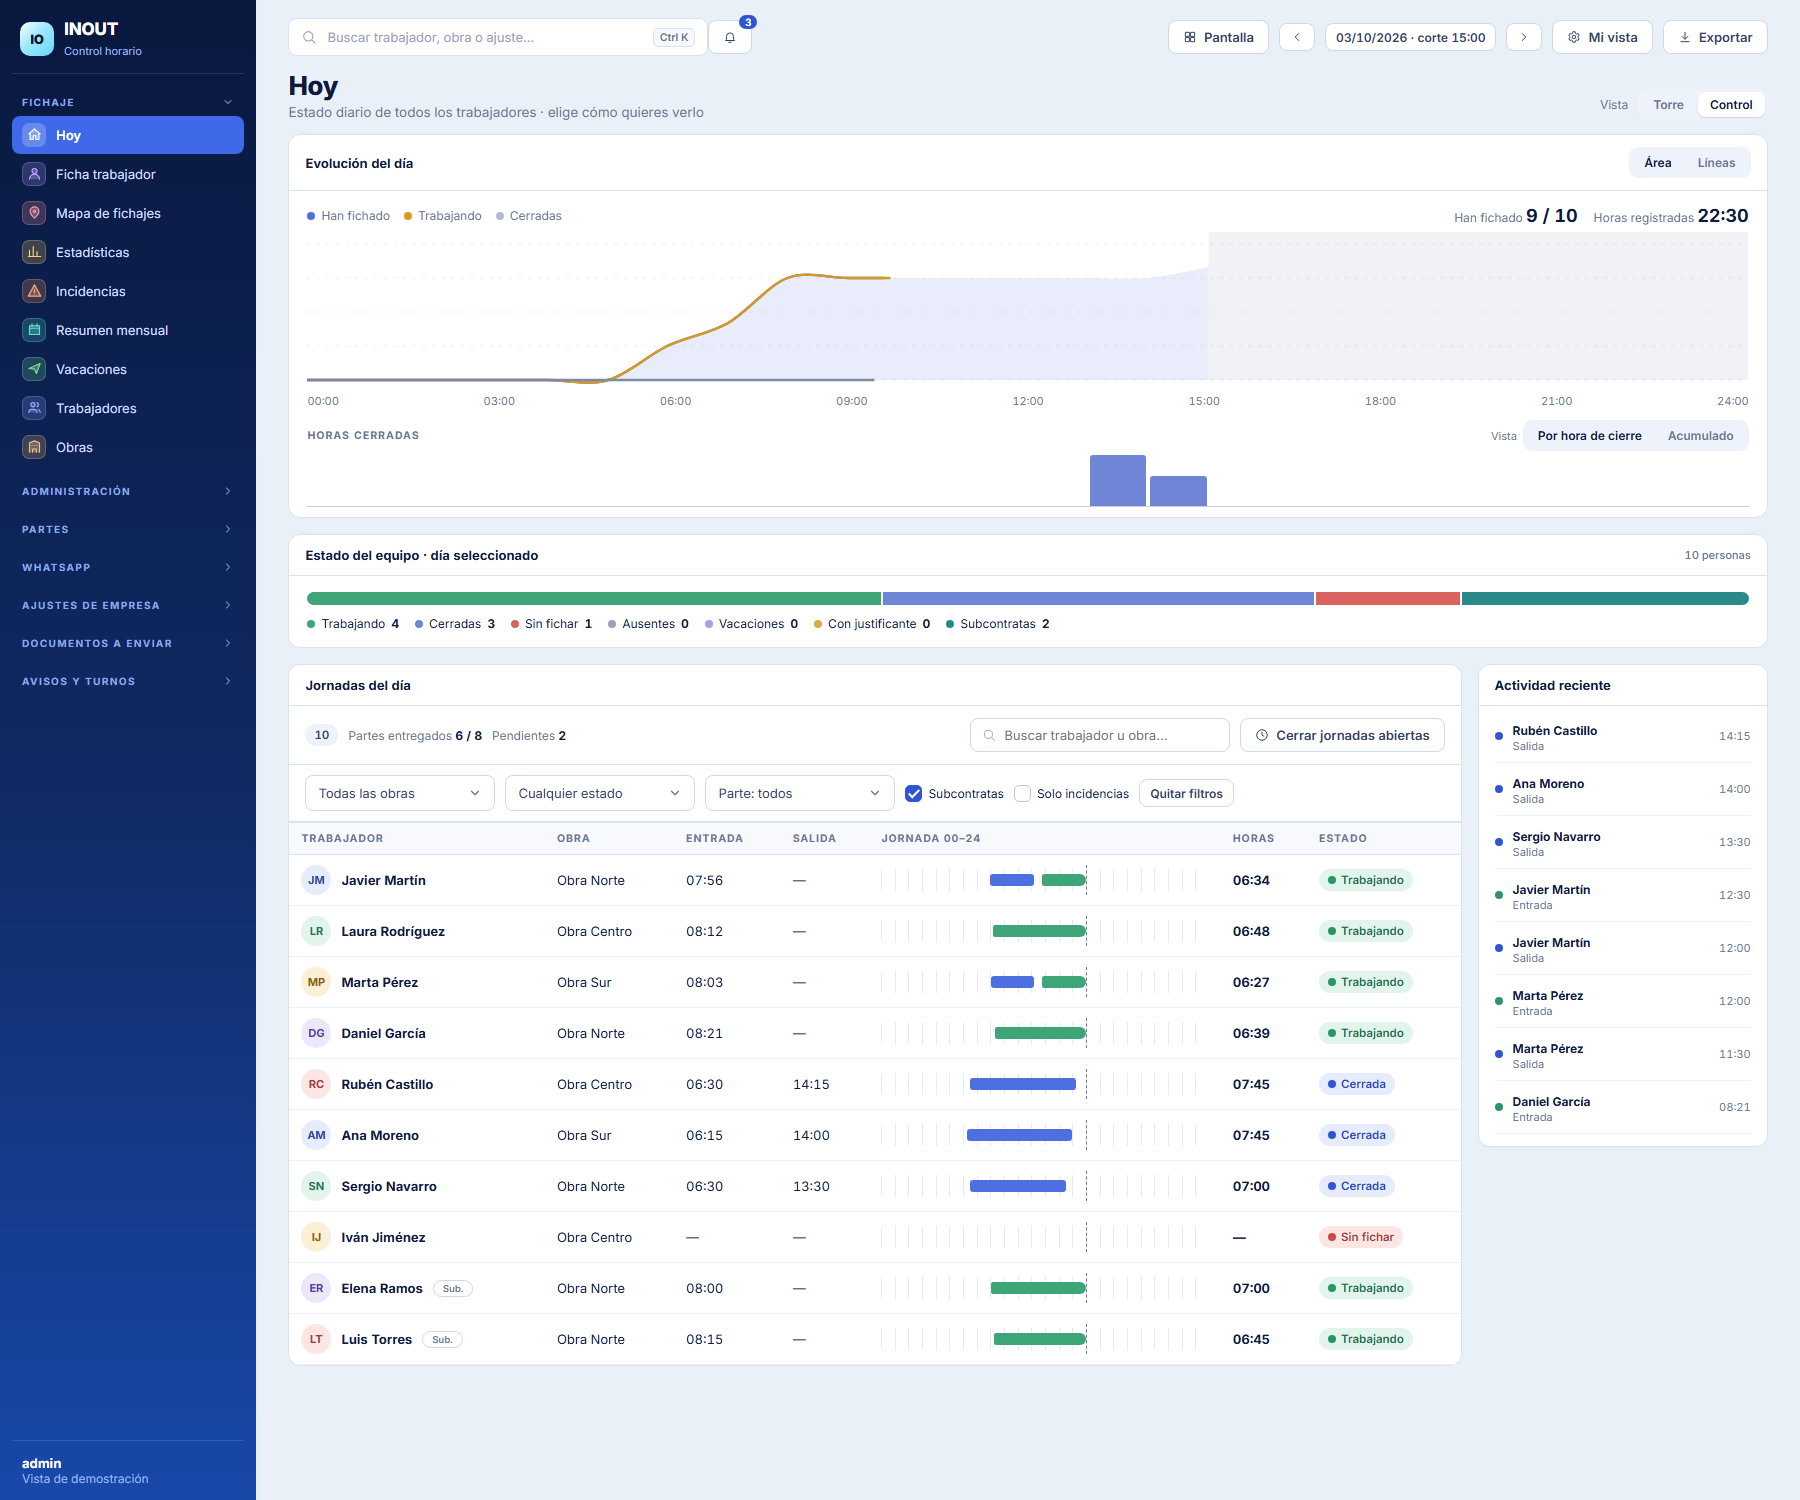Collapse the Fichaje sidebar section
The width and height of the screenshot is (1800, 1500).
click(x=127, y=102)
